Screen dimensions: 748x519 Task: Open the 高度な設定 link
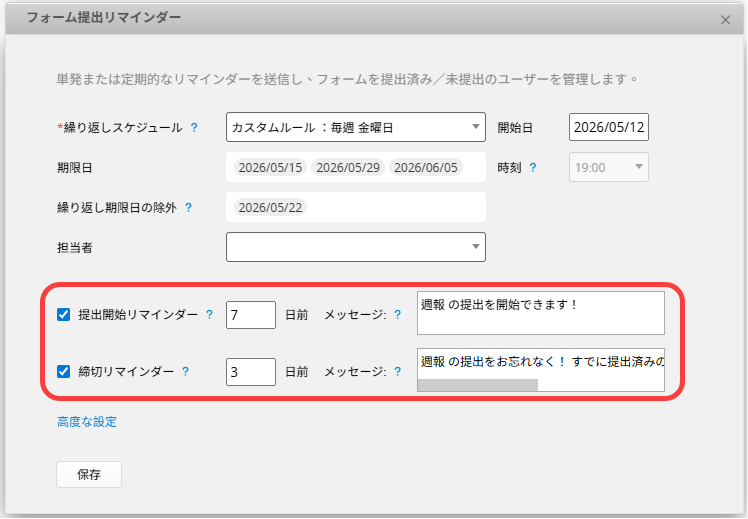pos(87,422)
